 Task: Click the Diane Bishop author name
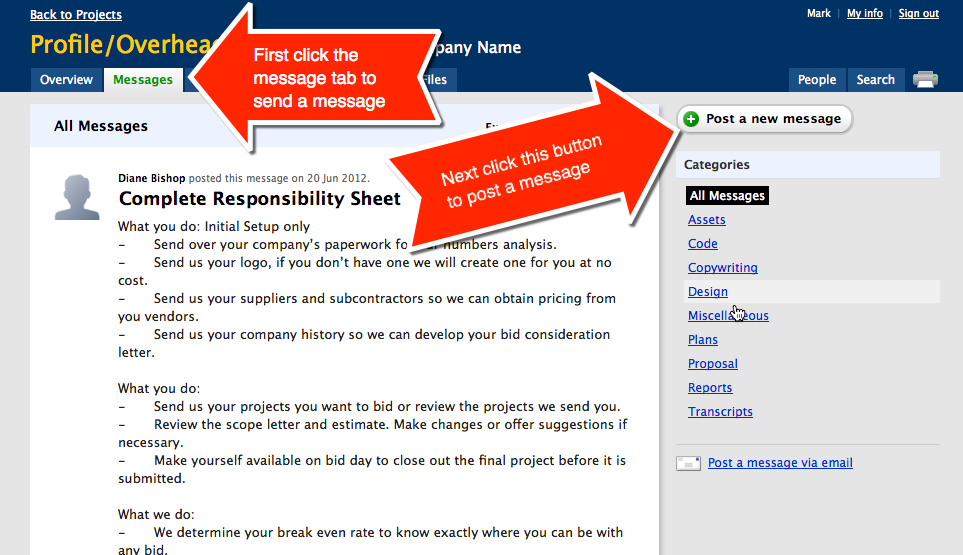pyautogui.click(x=152, y=178)
